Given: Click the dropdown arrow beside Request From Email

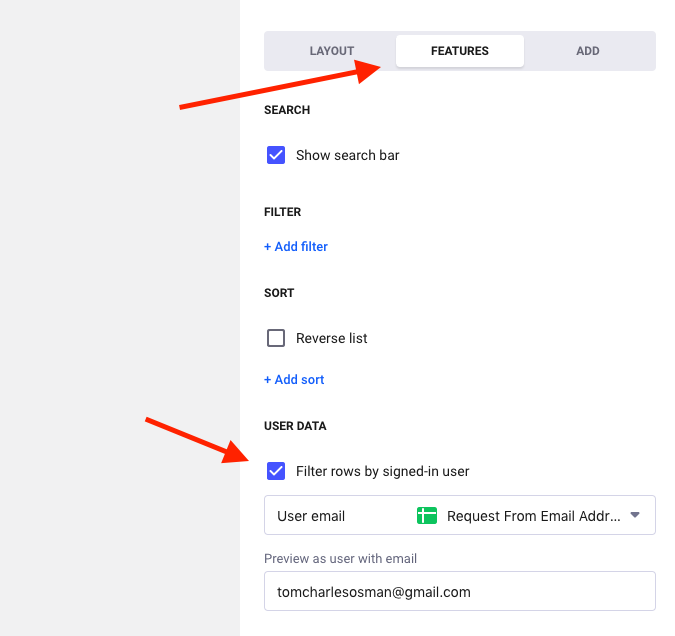Looking at the screenshot, I should 635,515.
